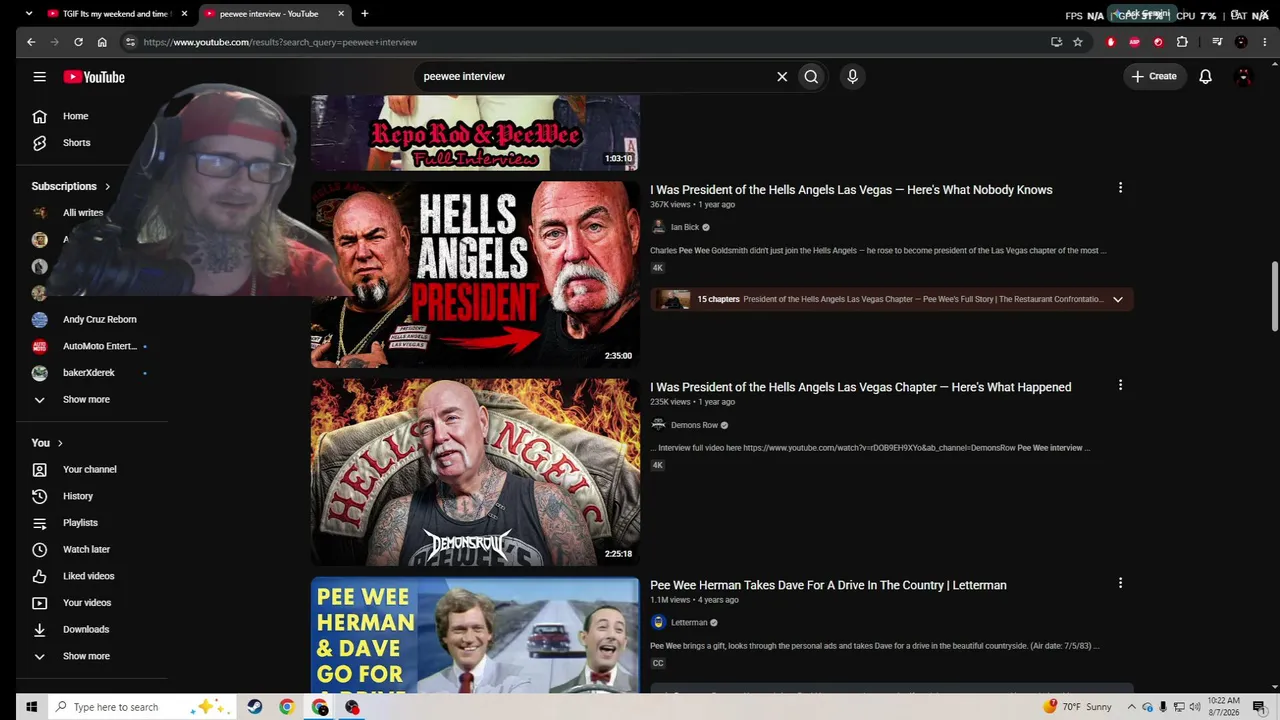1280x720 pixels.
Task: Open the Pee Wee Herman Letterman video title
Action: click(x=828, y=585)
